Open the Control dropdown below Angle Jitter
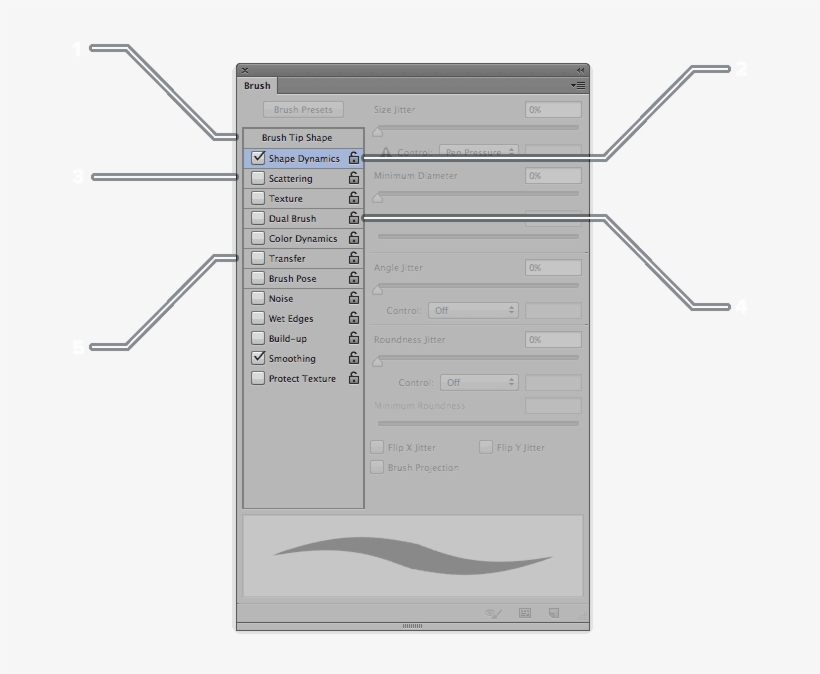 coord(473,310)
